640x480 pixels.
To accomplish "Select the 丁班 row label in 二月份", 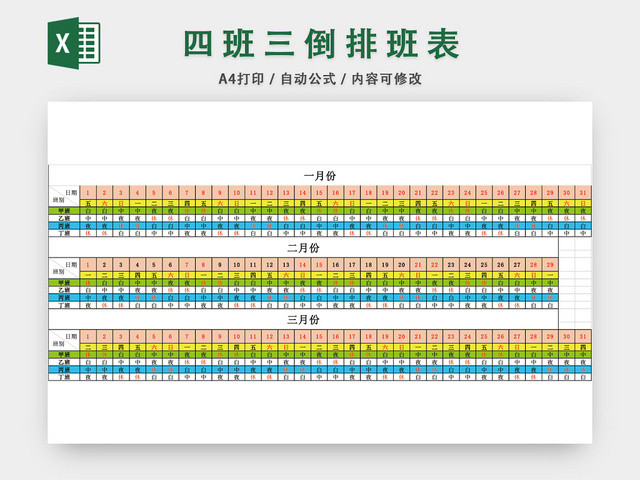I will 64,305.
